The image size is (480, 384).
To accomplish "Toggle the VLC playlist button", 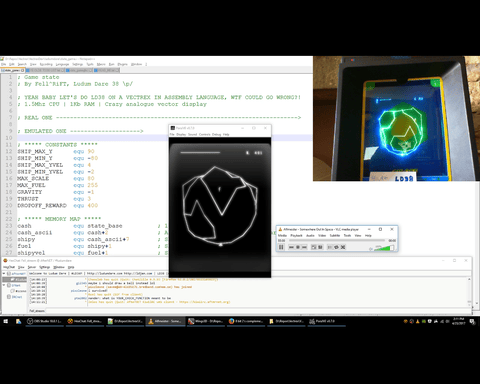I will point(330,247).
